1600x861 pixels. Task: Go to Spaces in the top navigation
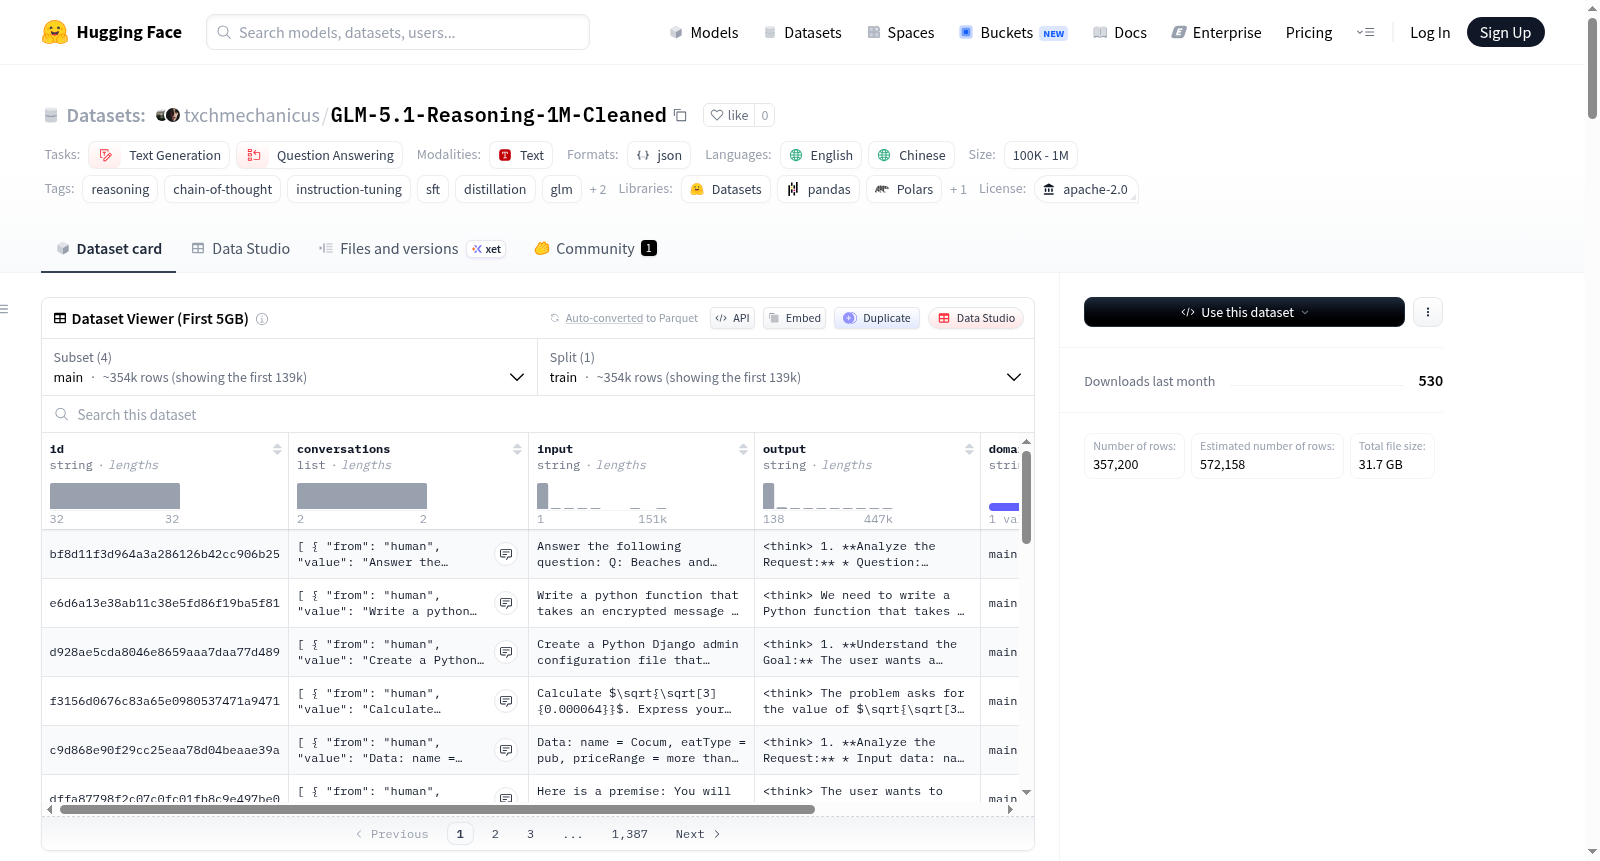coord(901,32)
